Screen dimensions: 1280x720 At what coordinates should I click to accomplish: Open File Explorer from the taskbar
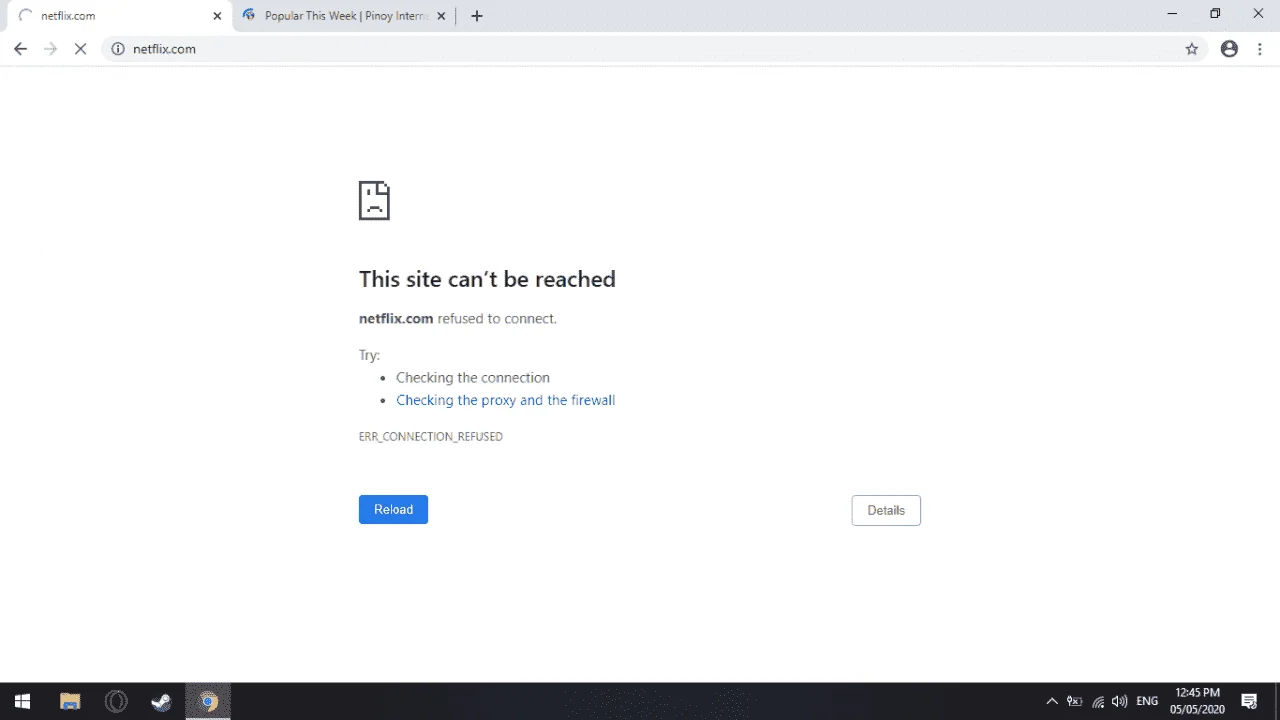click(70, 702)
